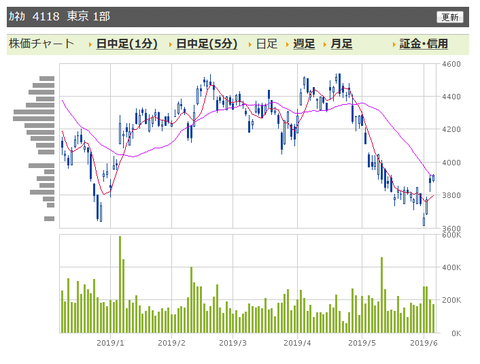The image size is (480, 364).
Task: Click the 4200 price axis label
Action: point(451,129)
